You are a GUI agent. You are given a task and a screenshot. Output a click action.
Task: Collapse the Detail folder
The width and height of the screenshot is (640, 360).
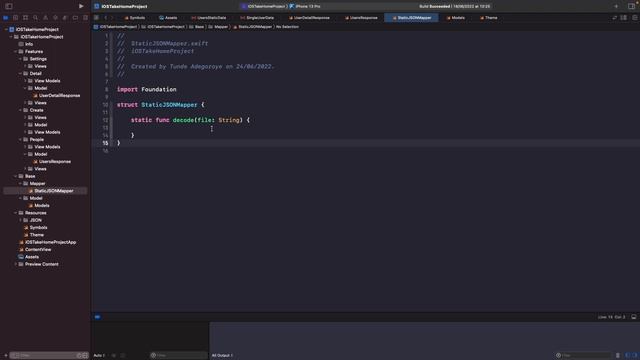[x=20, y=73]
